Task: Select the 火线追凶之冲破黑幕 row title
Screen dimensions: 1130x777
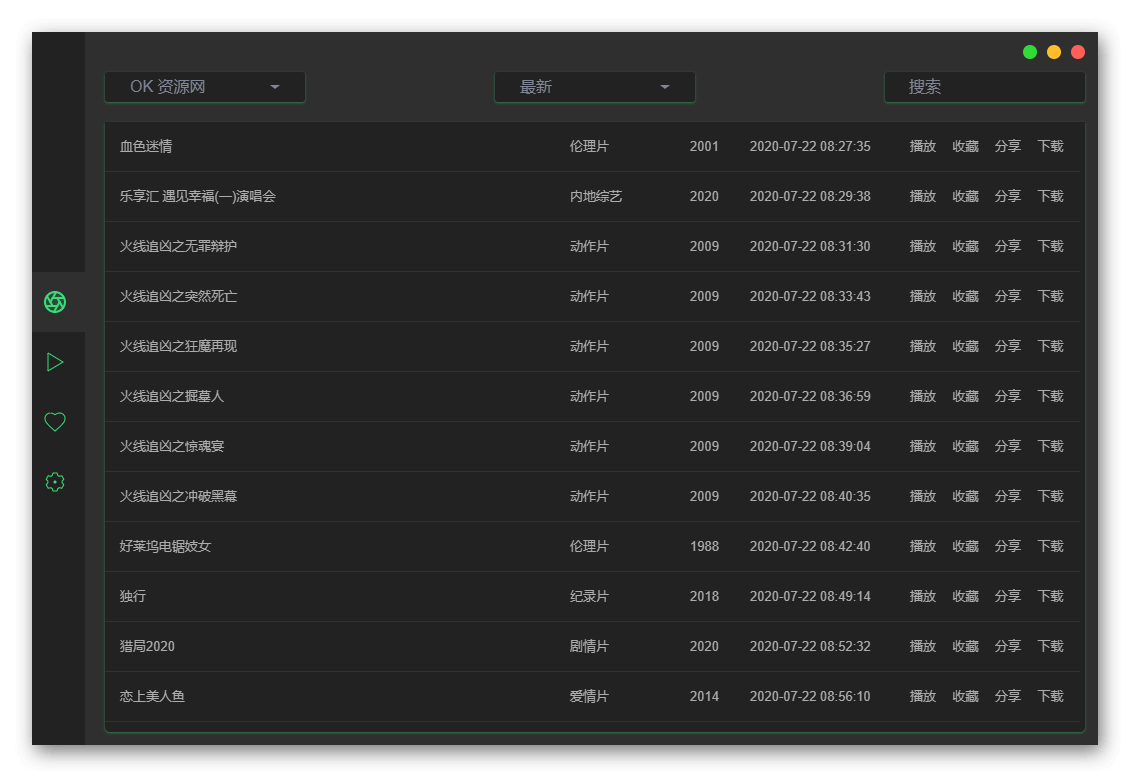Action: [178, 496]
